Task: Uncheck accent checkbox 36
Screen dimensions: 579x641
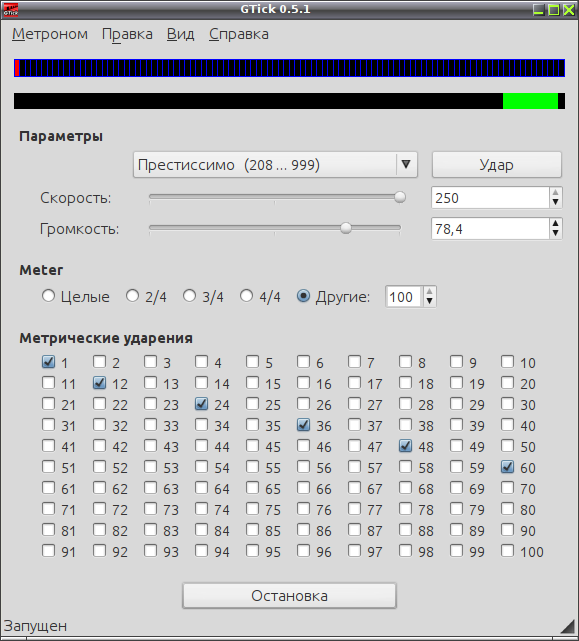Action: 303,425
